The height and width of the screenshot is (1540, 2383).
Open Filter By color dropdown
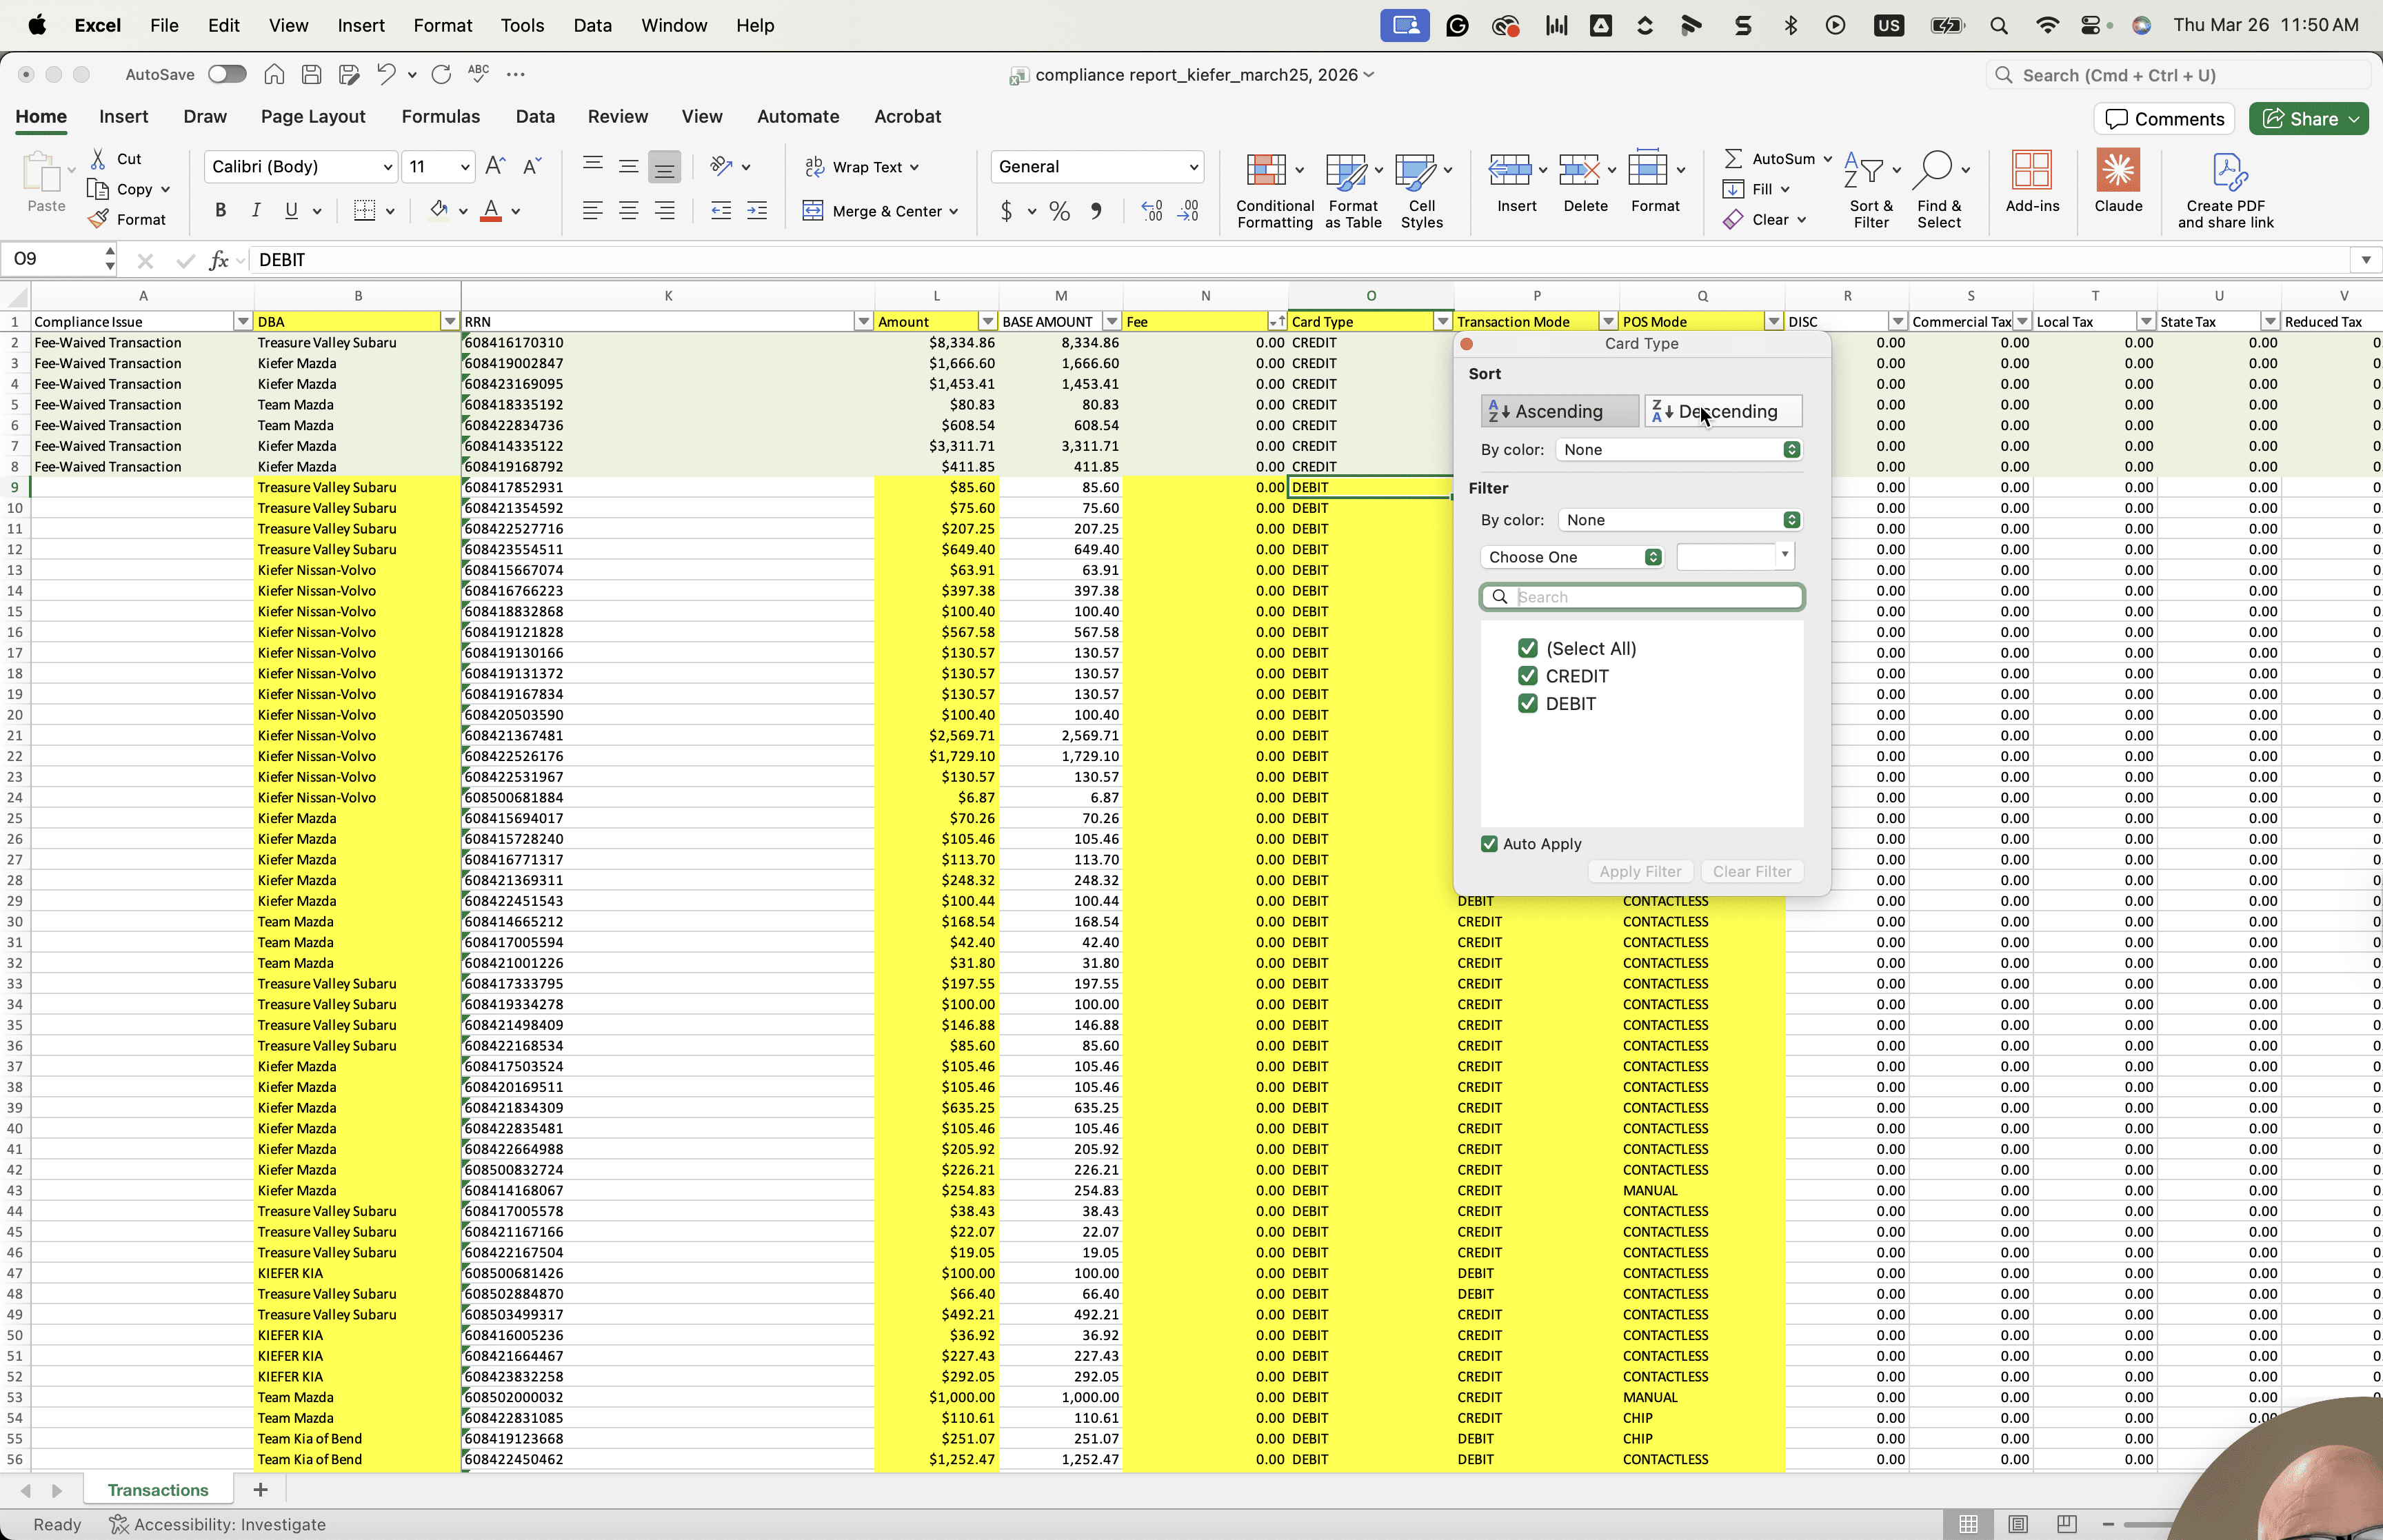pyautogui.click(x=1678, y=520)
